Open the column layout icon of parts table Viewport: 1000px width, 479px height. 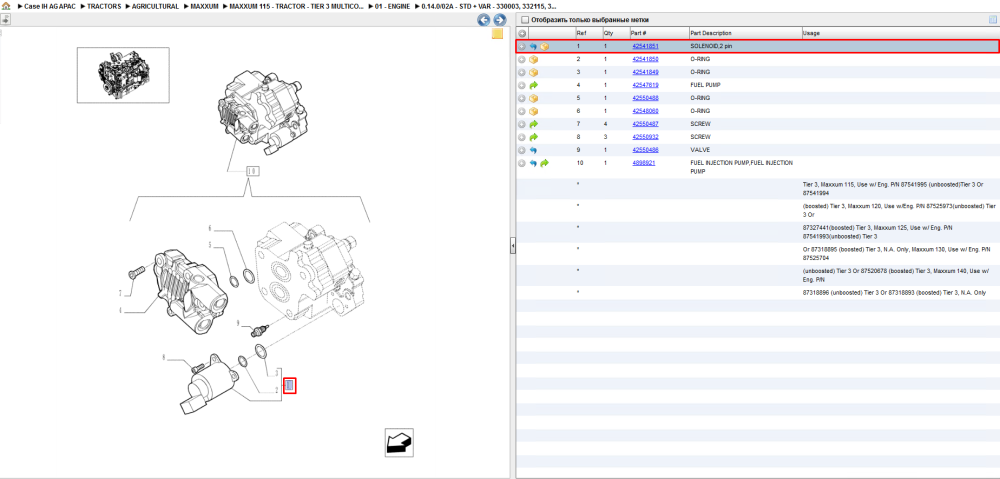click(992, 20)
